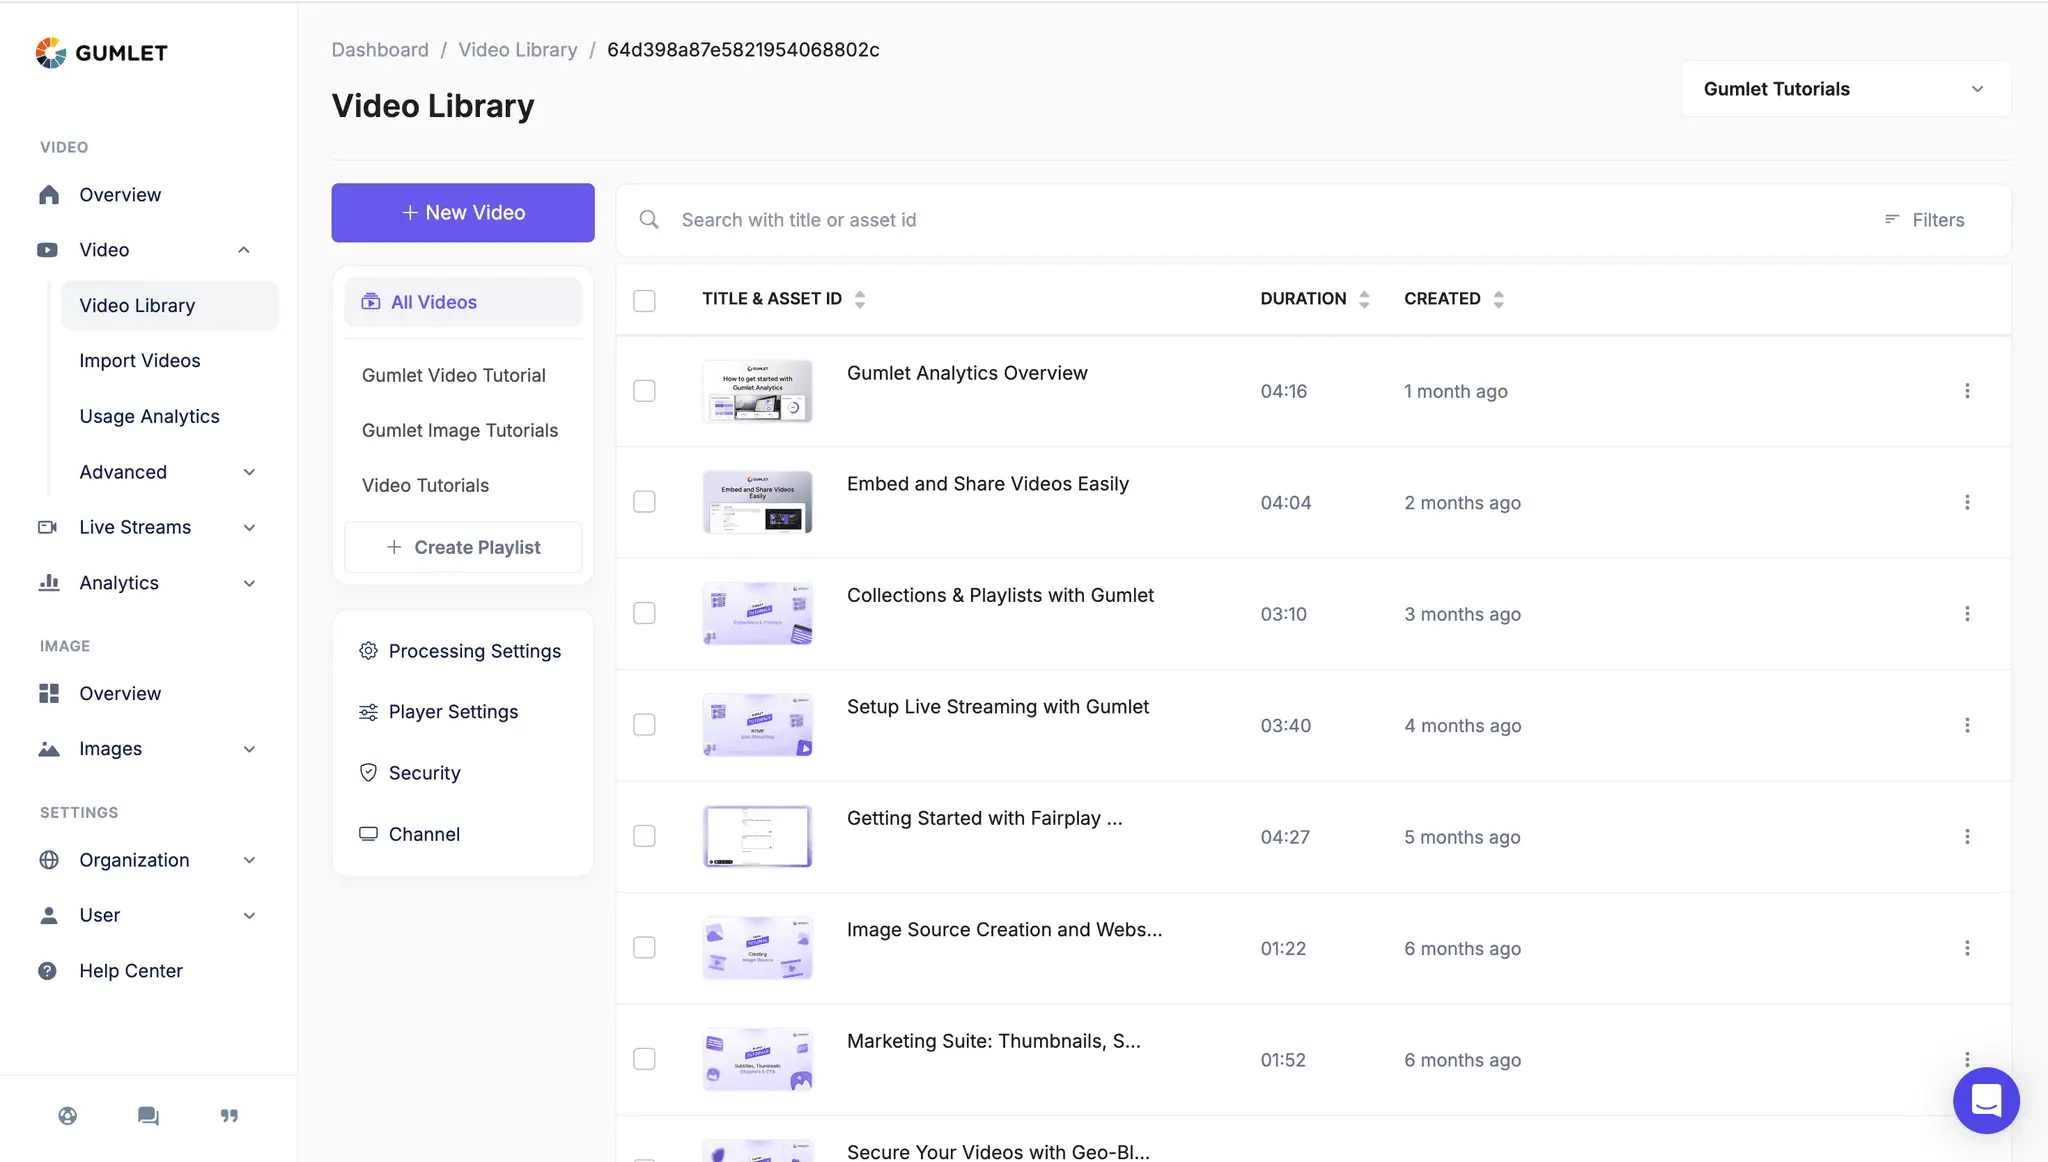The height and width of the screenshot is (1162, 2048).
Task: Expand the User chevron
Action: click(x=250, y=915)
